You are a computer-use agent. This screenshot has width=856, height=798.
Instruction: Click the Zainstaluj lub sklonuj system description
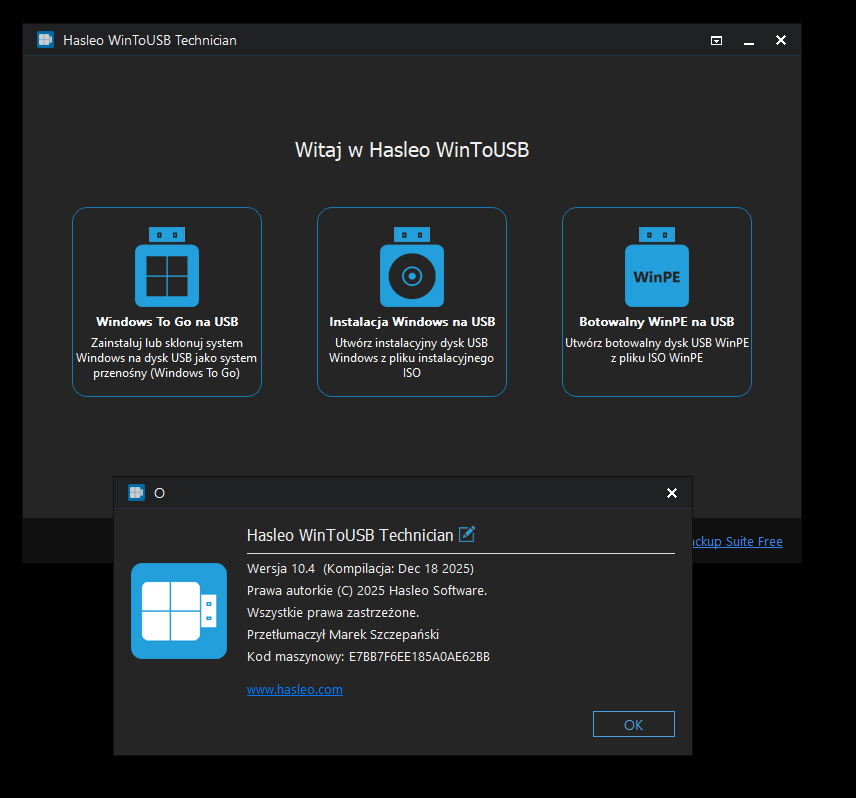click(x=167, y=358)
